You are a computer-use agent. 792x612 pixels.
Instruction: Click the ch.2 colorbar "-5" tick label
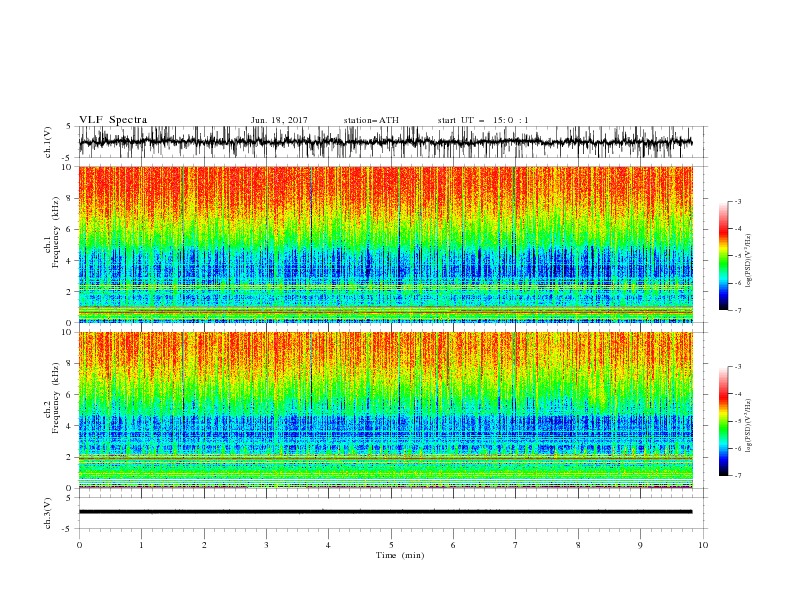pos(738,421)
